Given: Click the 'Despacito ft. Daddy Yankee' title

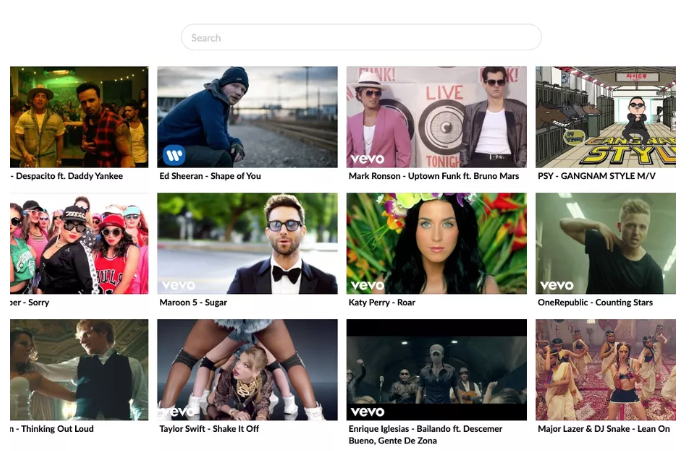Looking at the screenshot, I should tap(69, 176).
